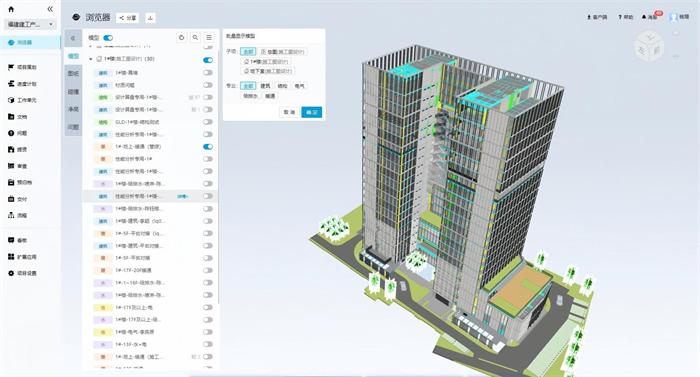This screenshot has height=377, width=700.
Task: Select the 电气 discipline chip
Action: [x=299, y=86]
